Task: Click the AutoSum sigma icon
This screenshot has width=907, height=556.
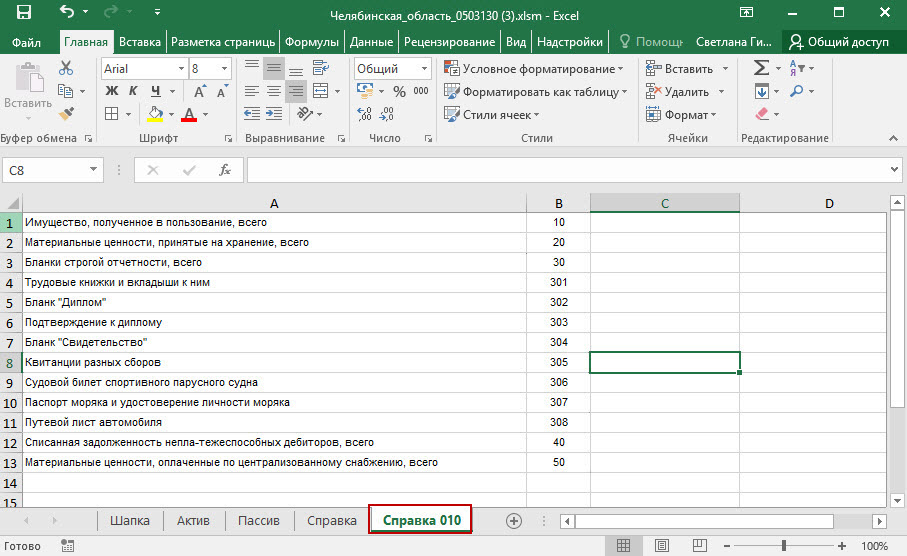Action: pos(761,68)
